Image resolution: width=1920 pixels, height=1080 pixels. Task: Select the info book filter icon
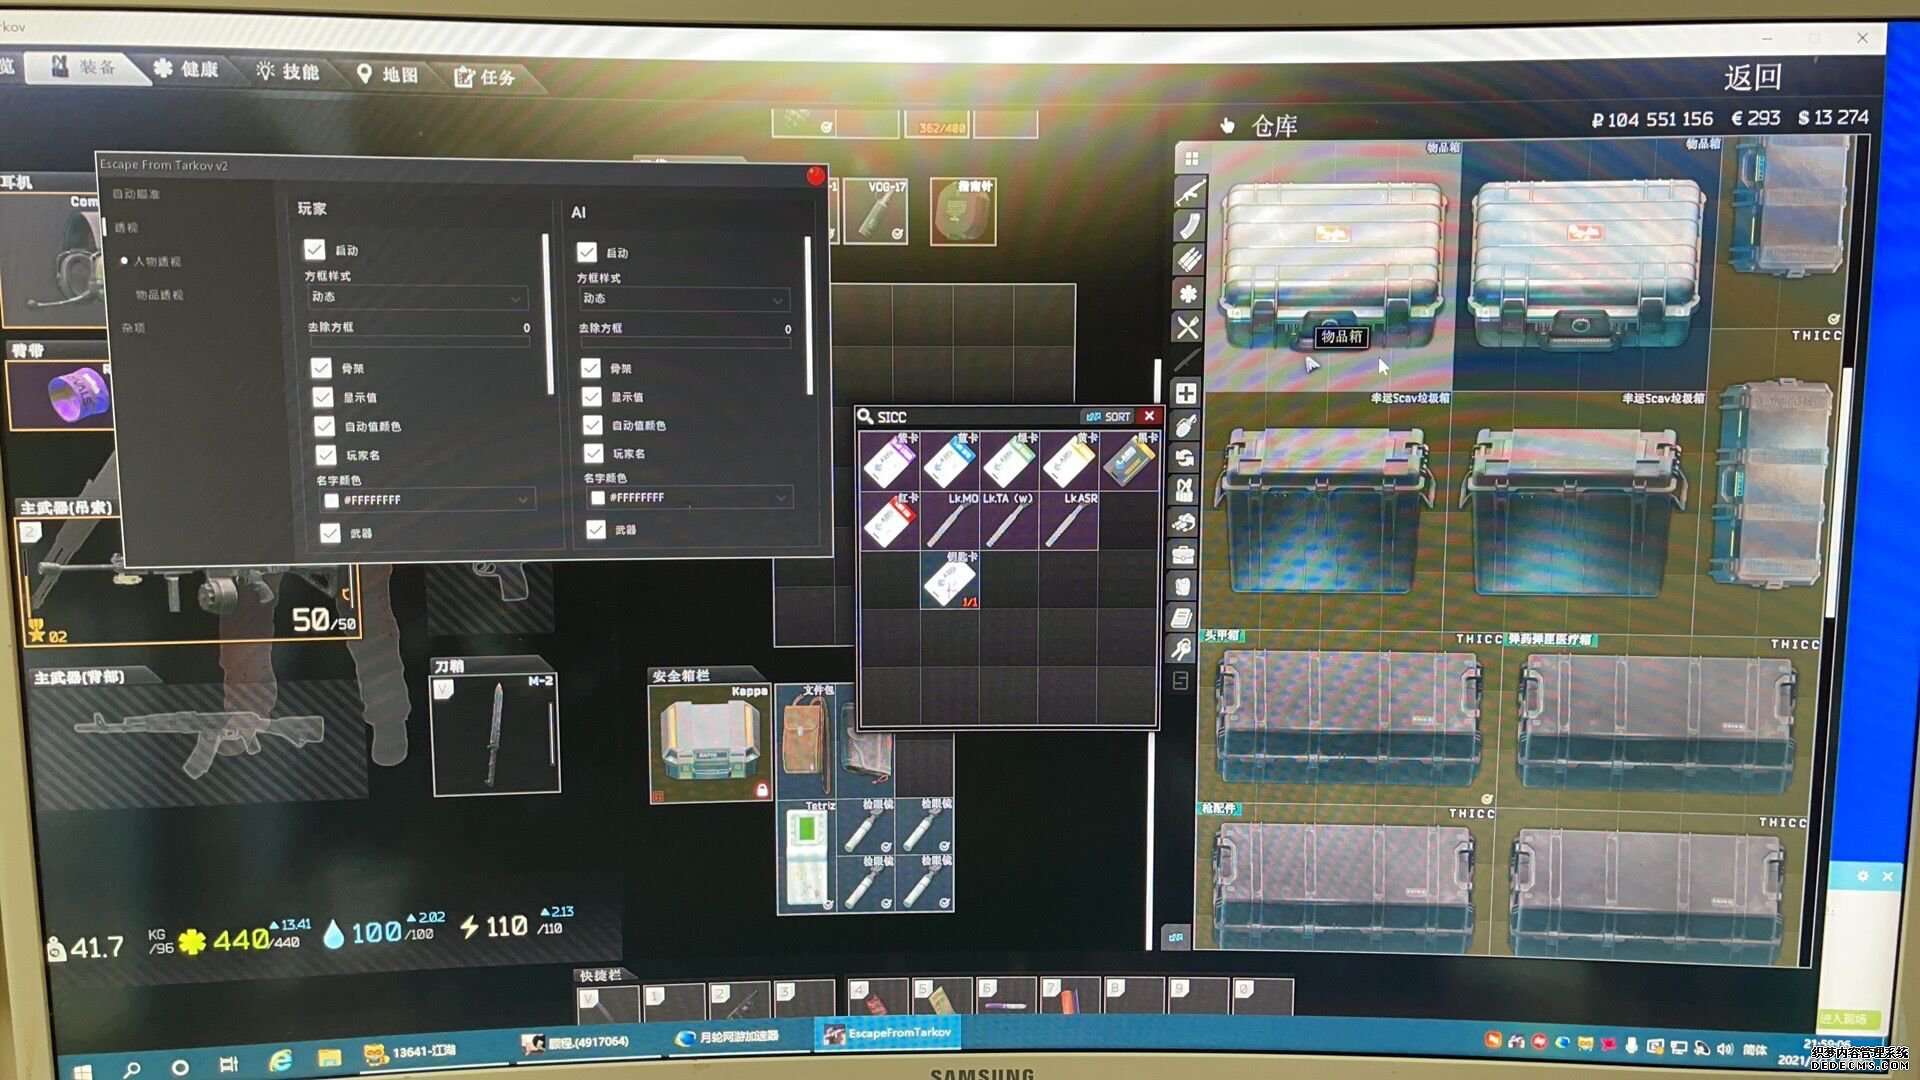tap(1183, 618)
